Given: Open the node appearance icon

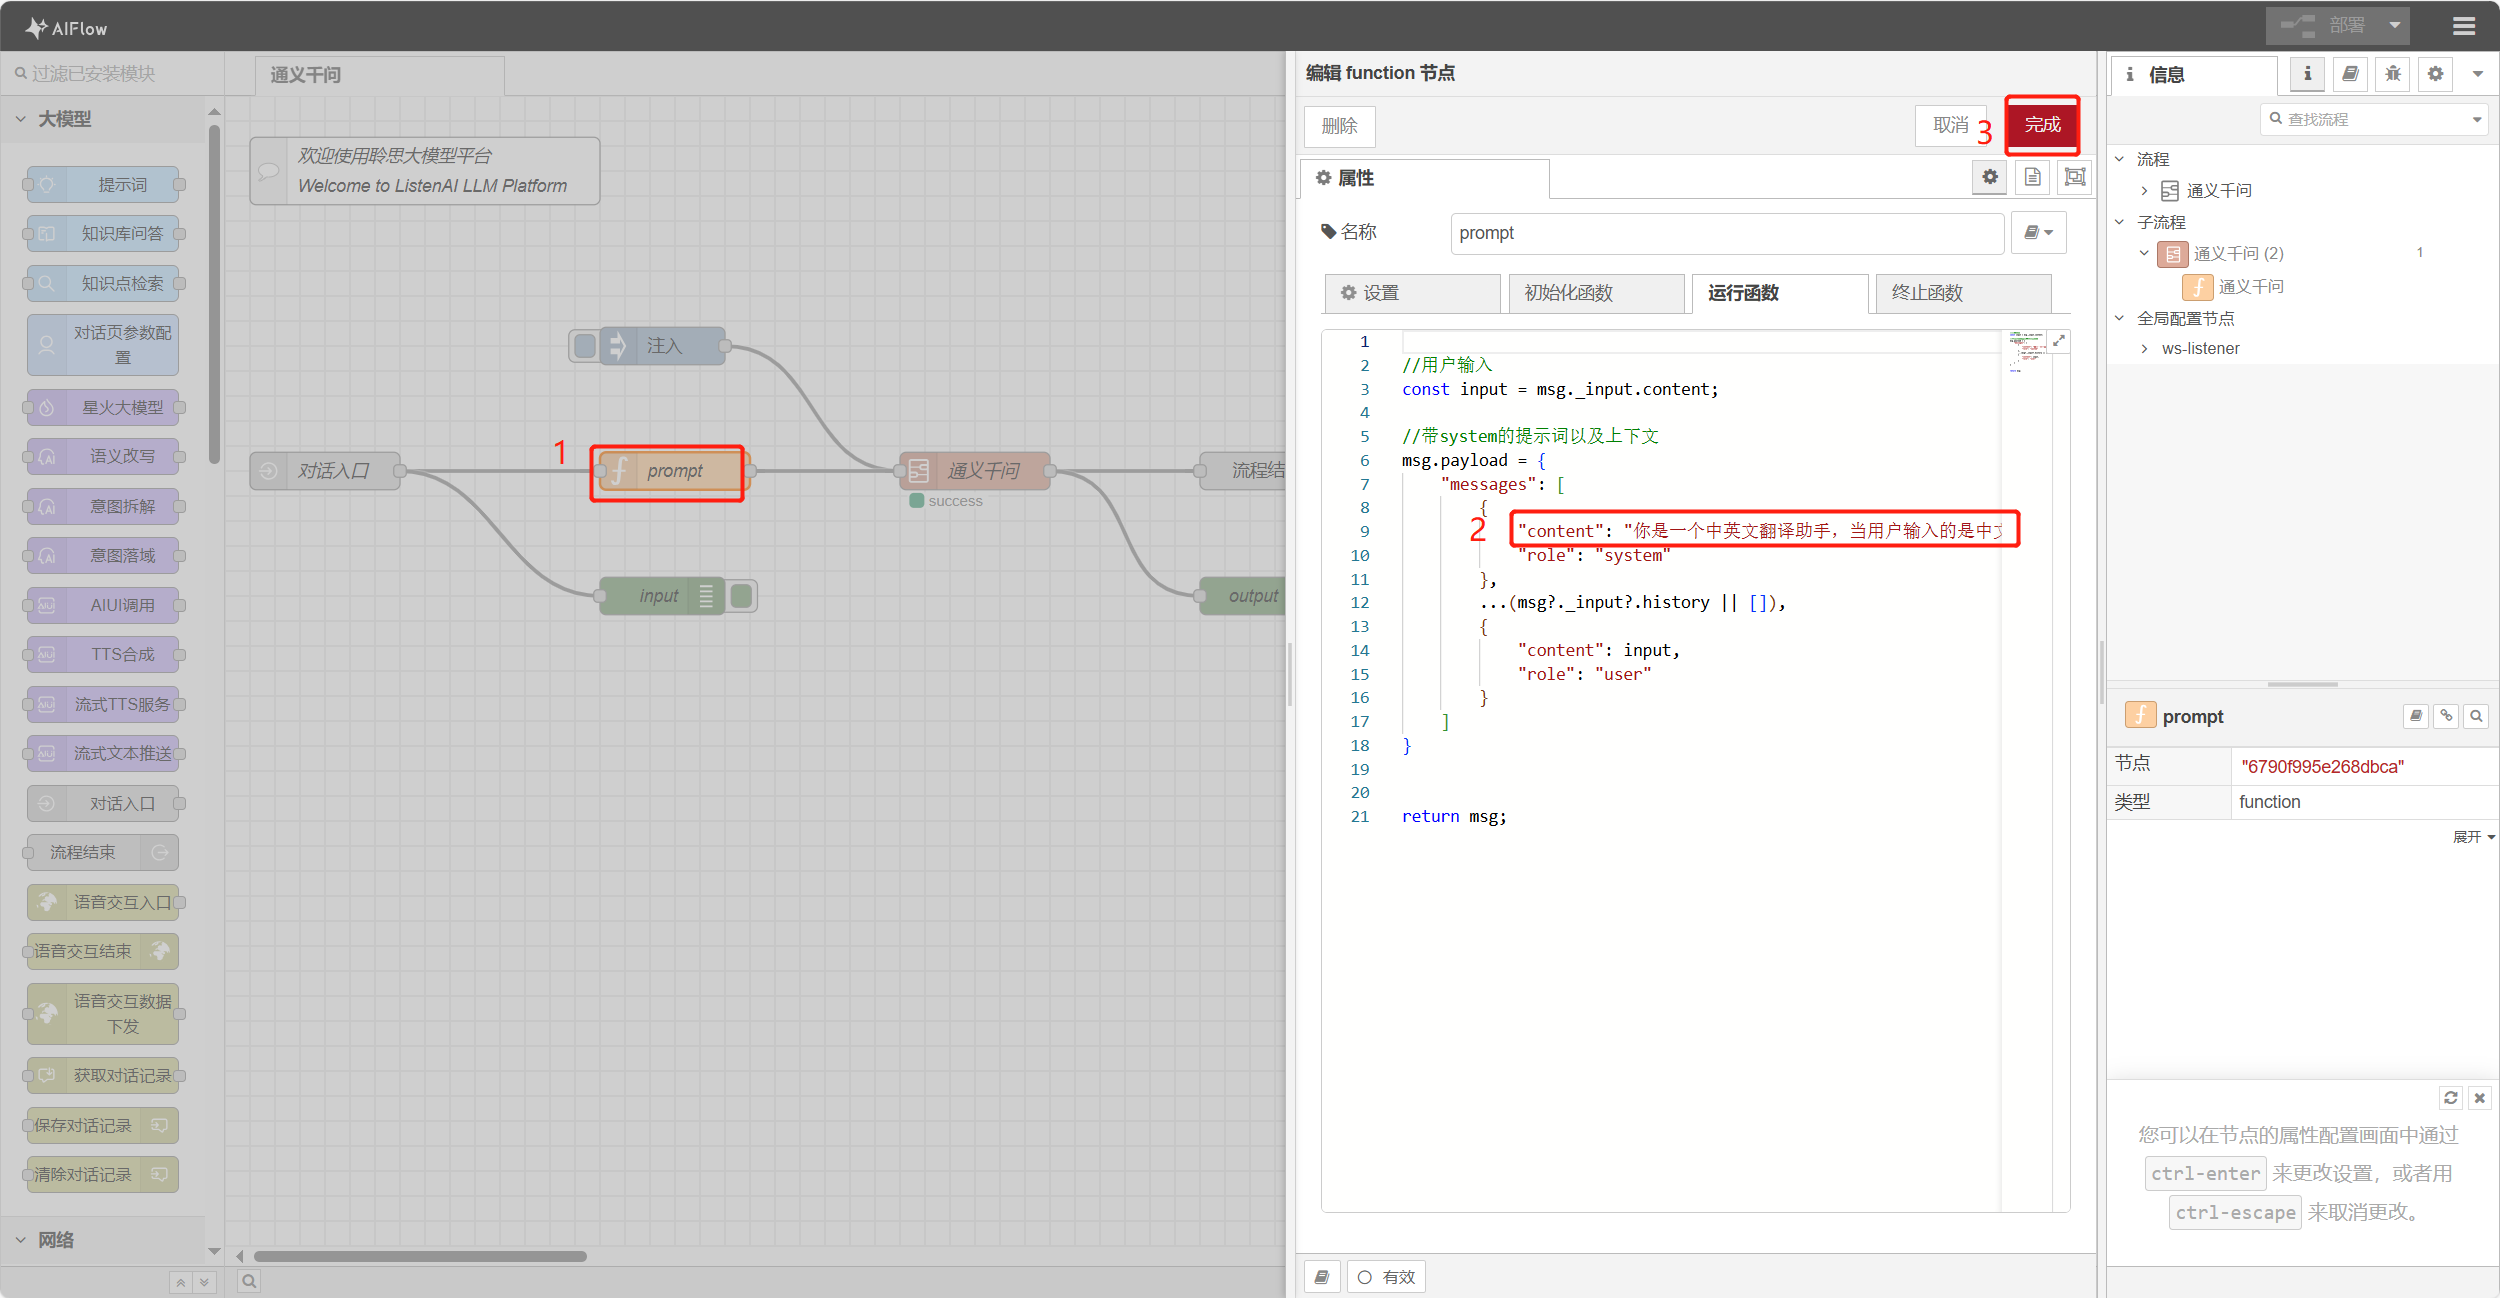Looking at the screenshot, I should tap(2075, 177).
